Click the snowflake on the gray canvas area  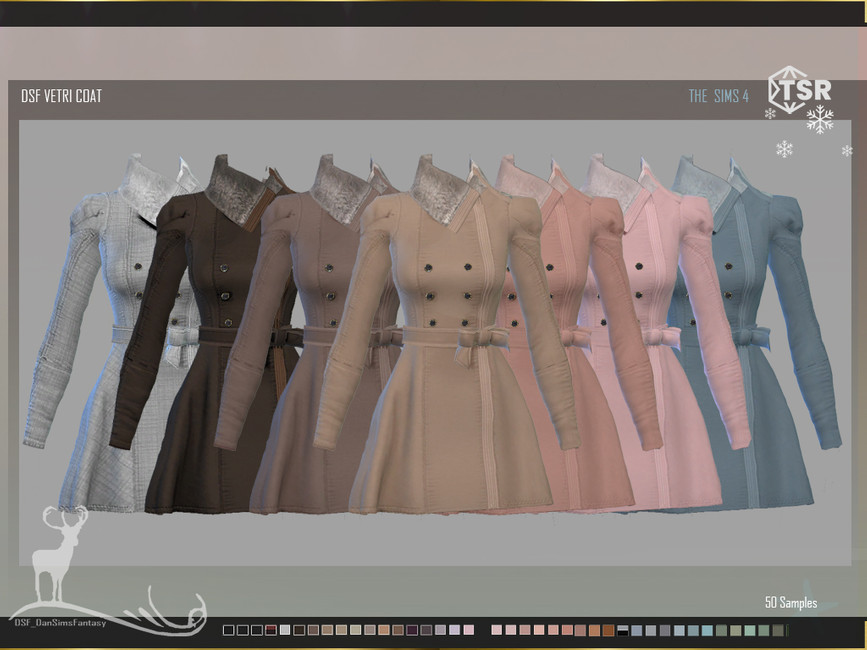coord(784,148)
